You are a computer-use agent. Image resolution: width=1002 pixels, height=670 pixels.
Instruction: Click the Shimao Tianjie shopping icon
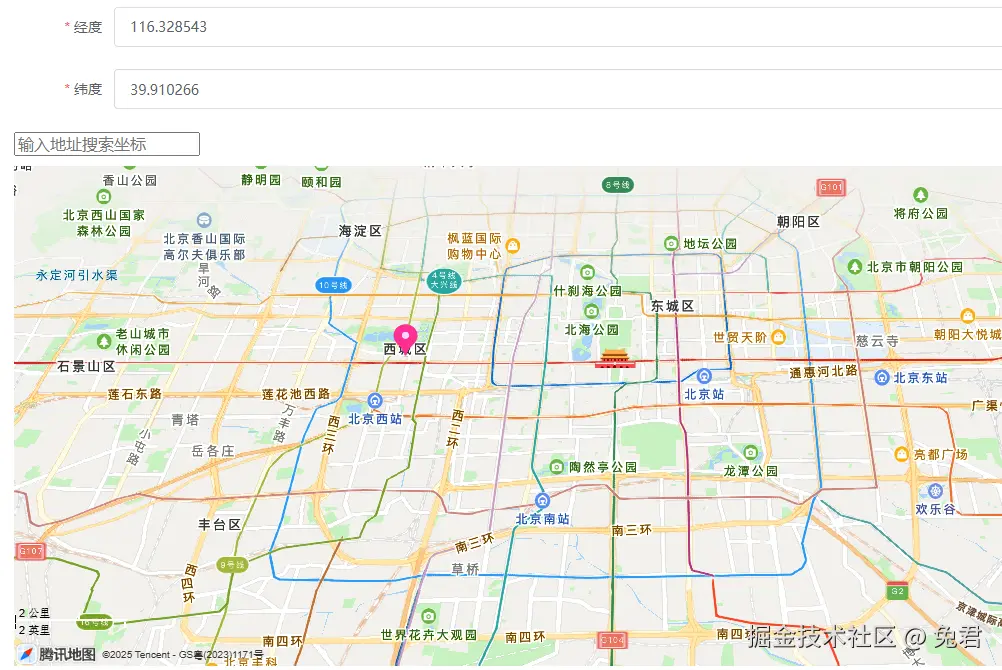click(x=778, y=337)
